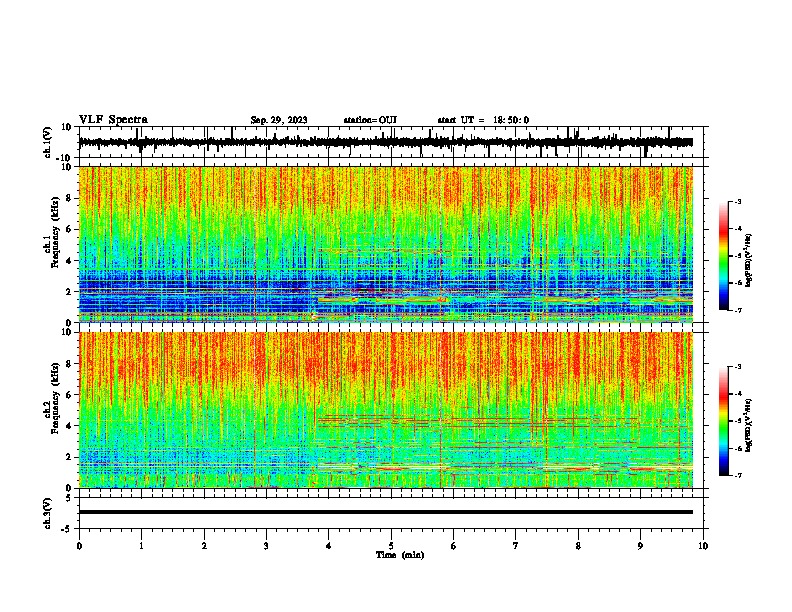The width and height of the screenshot is (792, 612).
Task: Click the ch.1 spectrogram color scale bar
Action: point(723,256)
